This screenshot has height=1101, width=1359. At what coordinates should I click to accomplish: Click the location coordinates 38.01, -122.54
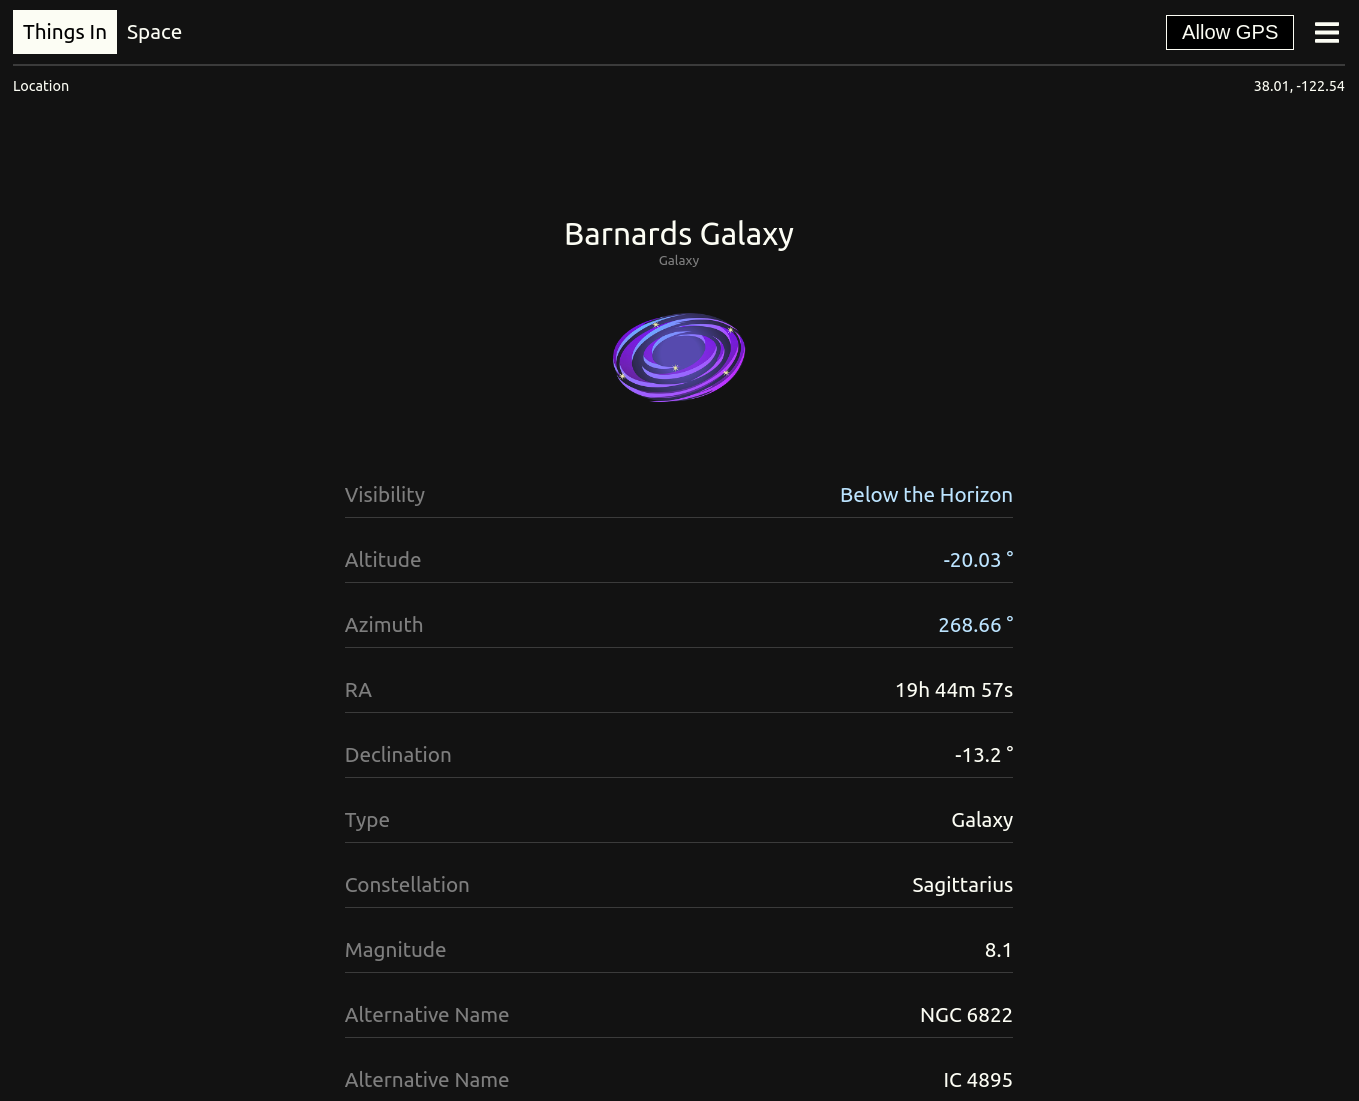1298,86
